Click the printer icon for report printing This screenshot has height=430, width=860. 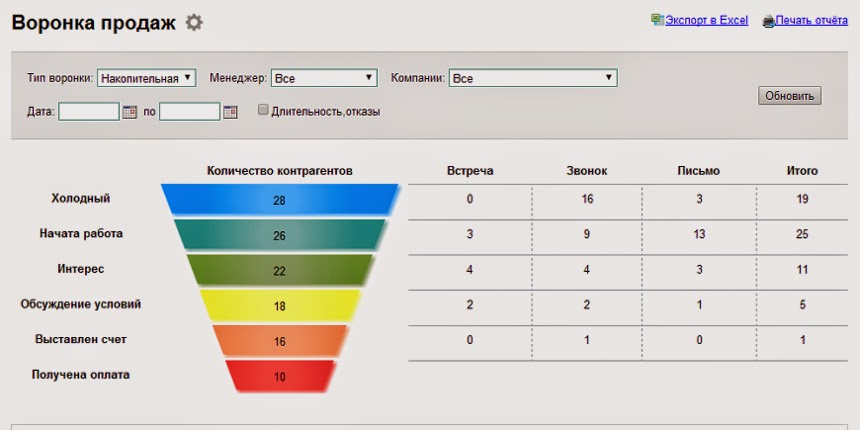768,21
